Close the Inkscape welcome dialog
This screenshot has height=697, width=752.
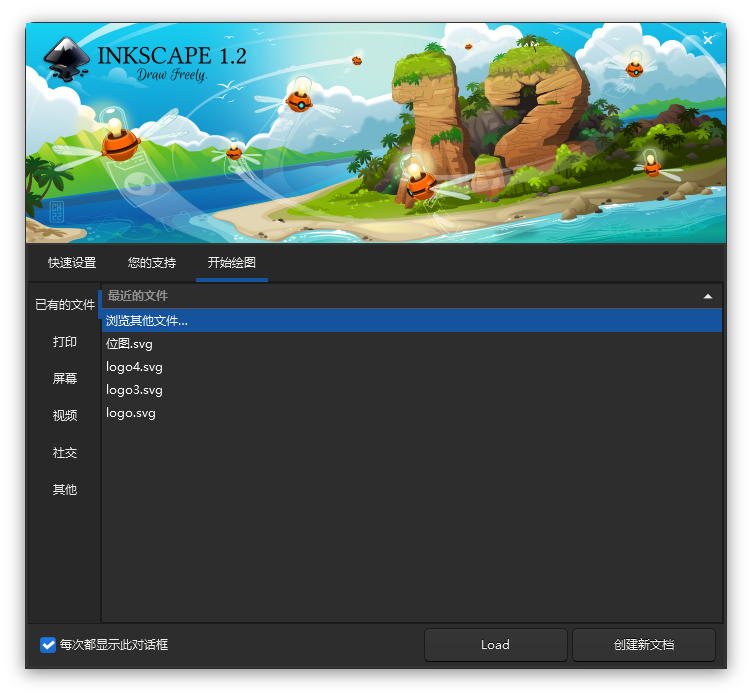(x=707, y=40)
